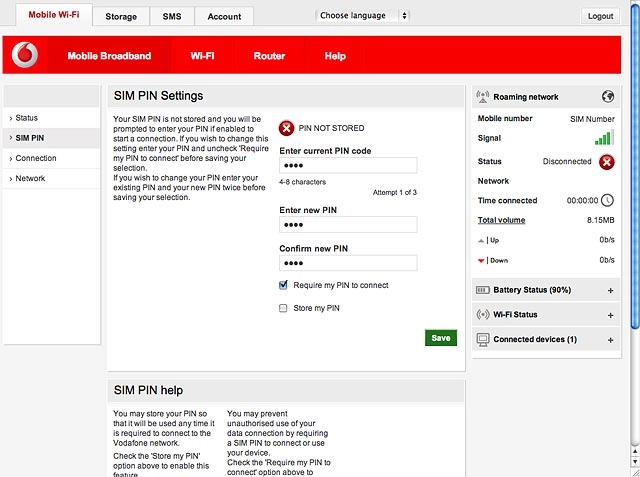Open Help in the red menu bar
640x477 pixels.
[x=335, y=56]
